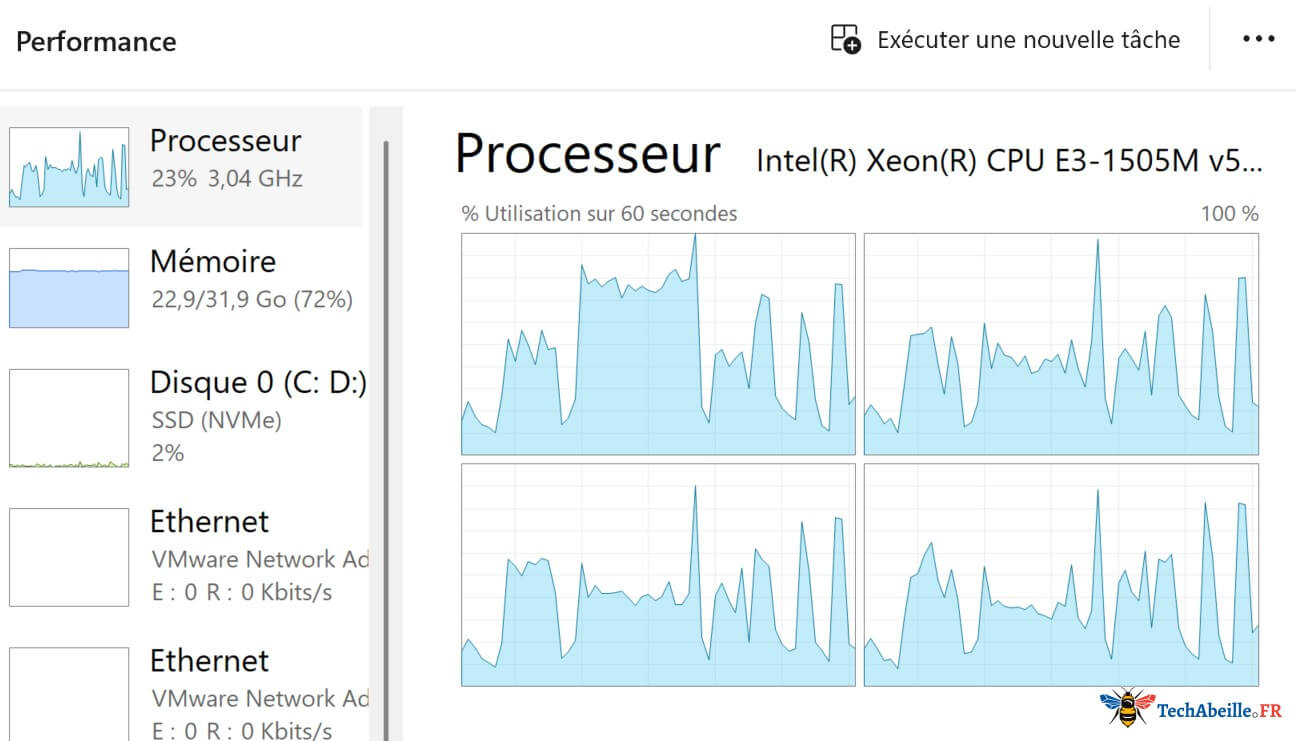Click Exécuter une nouvelle tâche button
Viewport: 1296px width, 741px height.
coord(1007,40)
